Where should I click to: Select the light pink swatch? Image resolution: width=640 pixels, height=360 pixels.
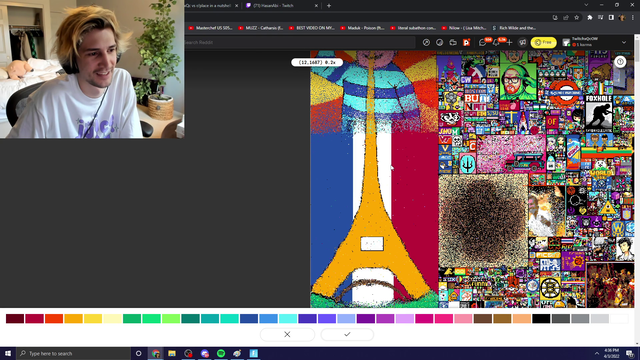click(x=463, y=318)
